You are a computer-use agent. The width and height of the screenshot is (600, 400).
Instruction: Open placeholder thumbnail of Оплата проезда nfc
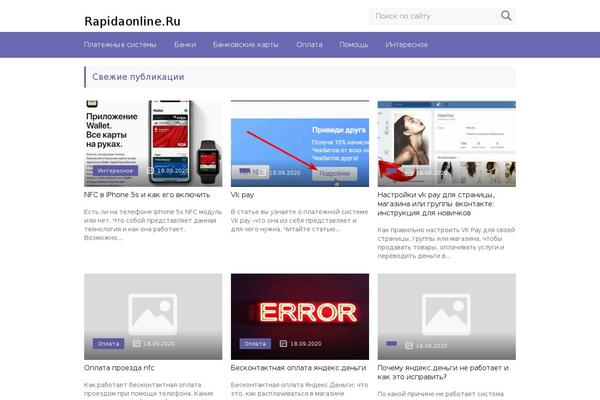pyautogui.click(x=153, y=317)
